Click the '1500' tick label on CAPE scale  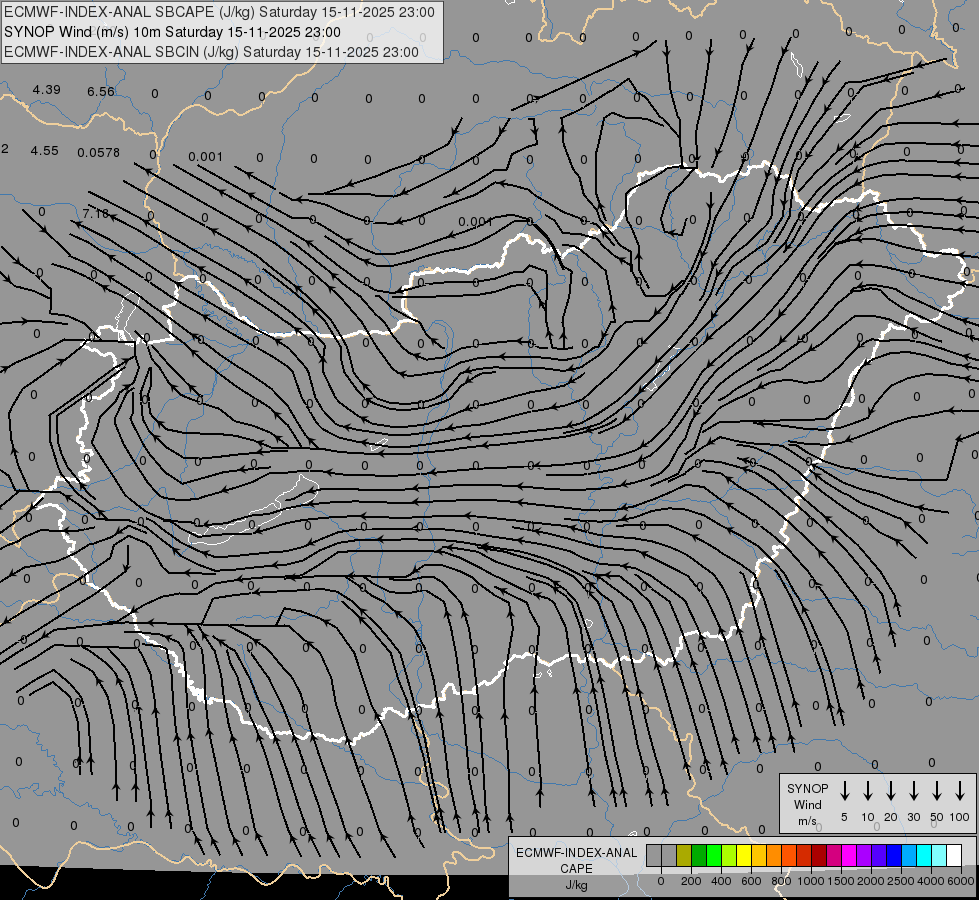840,881
